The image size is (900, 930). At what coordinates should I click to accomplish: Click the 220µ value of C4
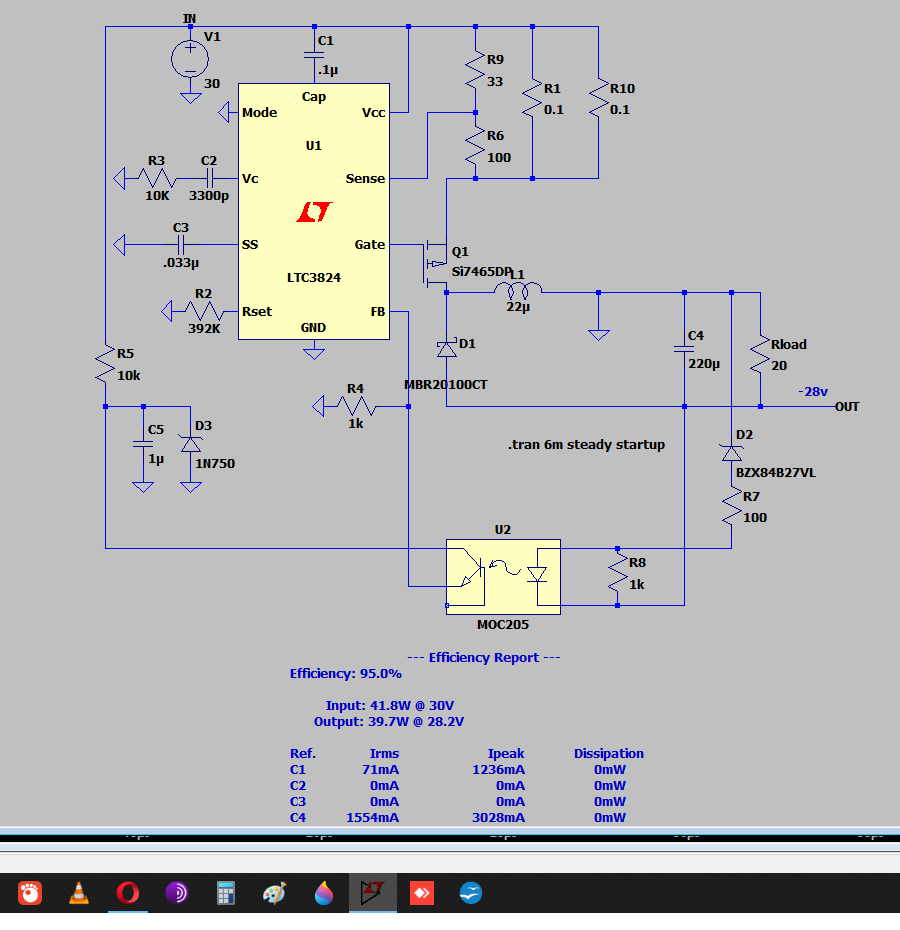point(704,364)
